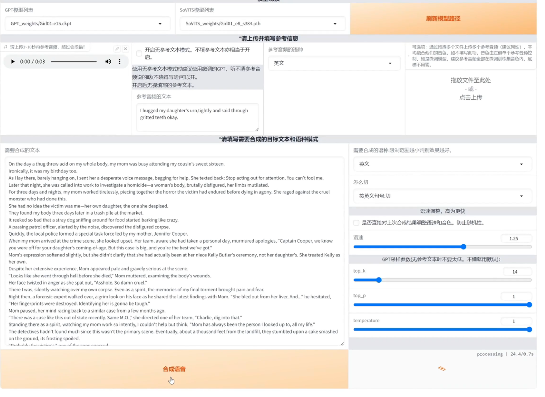Play the reference audio clip
This screenshot has width=545, height=397.
click(x=13, y=62)
